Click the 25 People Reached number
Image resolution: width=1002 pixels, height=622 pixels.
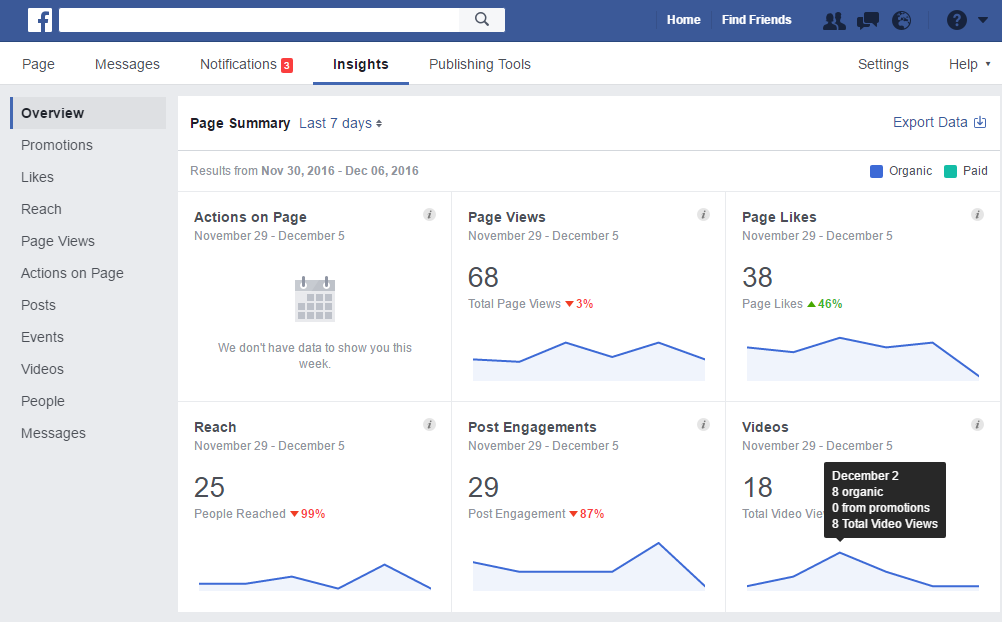click(209, 488)
